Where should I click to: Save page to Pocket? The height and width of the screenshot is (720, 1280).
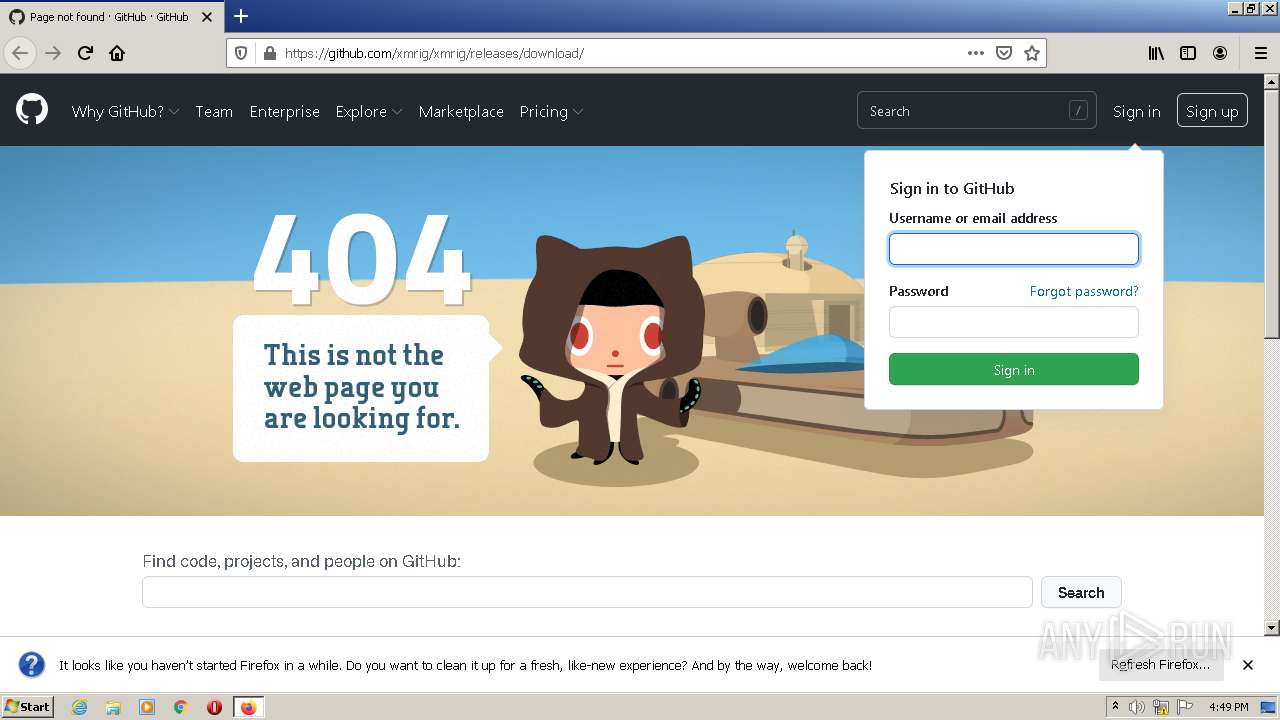tap(1004, 53)
